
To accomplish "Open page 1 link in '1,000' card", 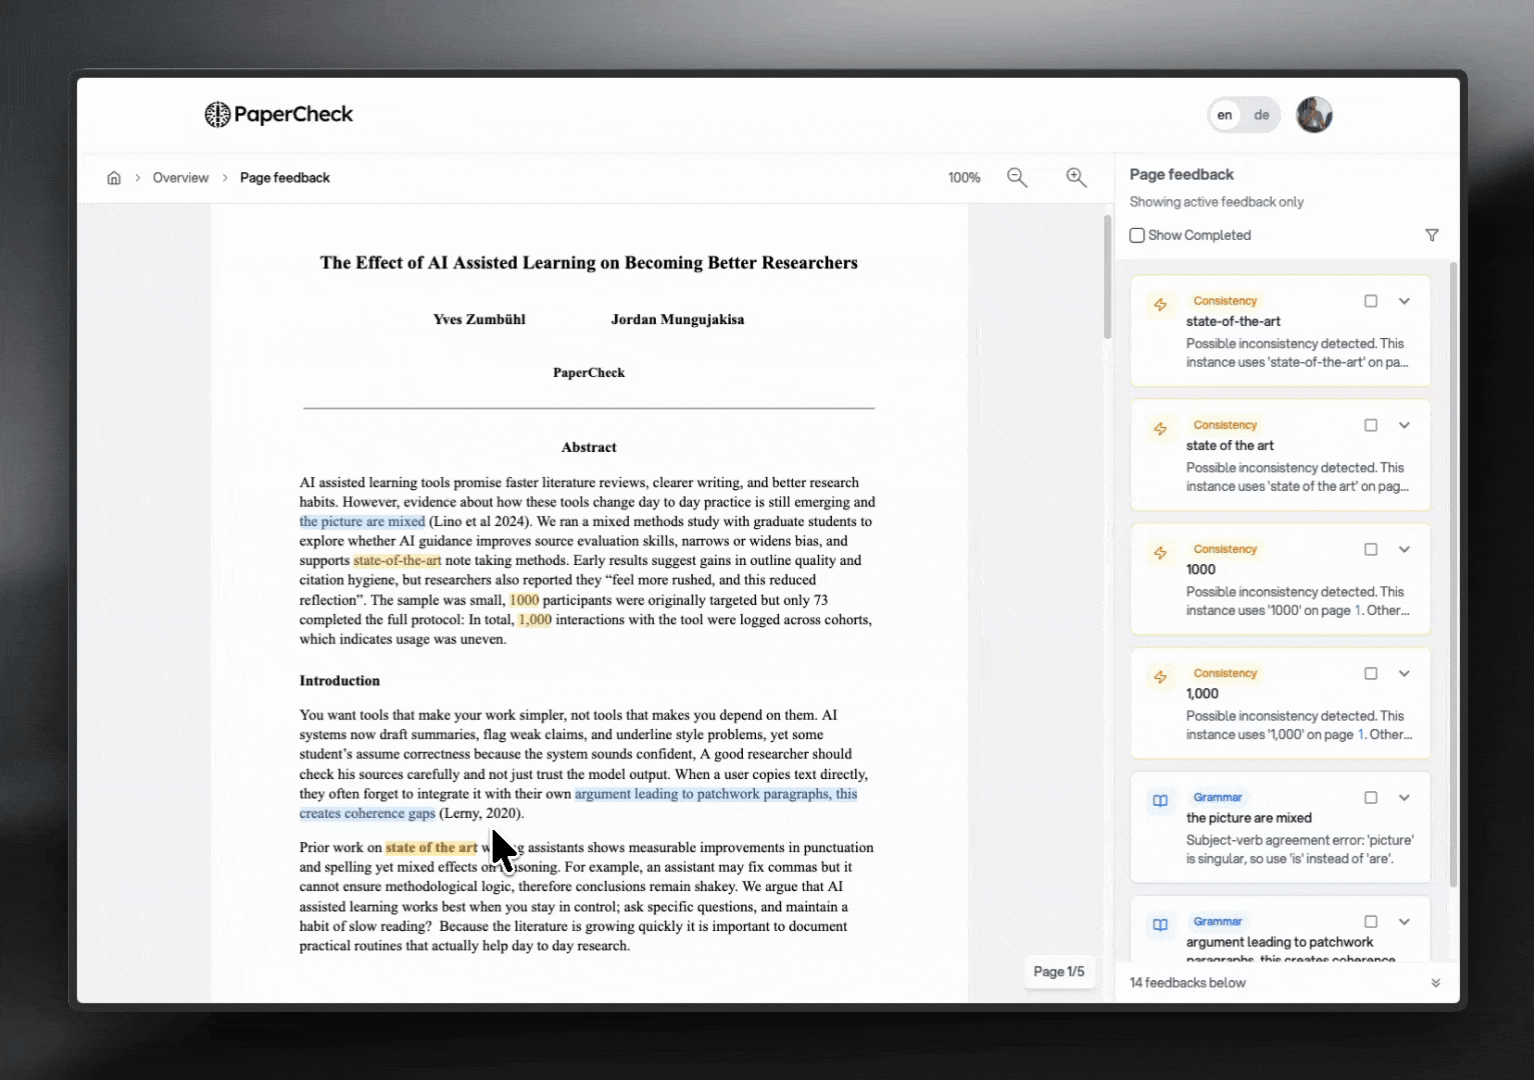I will pos(1361,734).
